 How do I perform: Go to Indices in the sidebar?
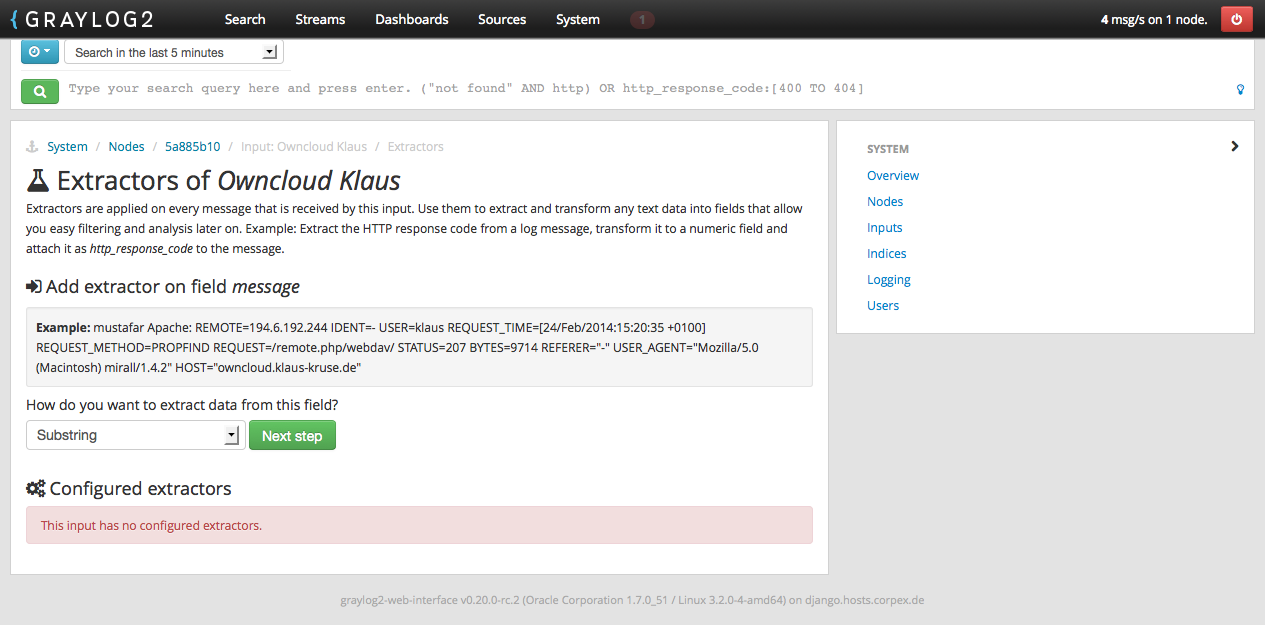887,254
